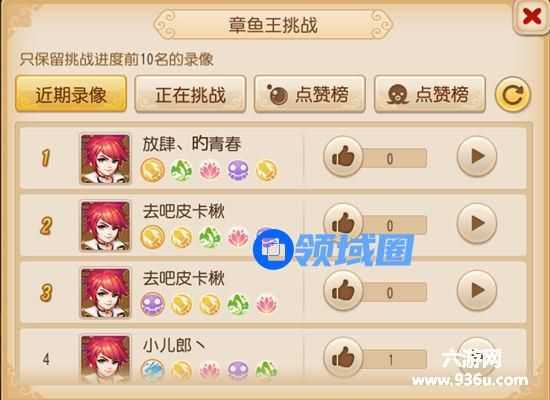Play the rank 1 replay video
Image resolution: width=550 pixels, height=400 pixels.
pyautogui.click(x=477, y=156)
